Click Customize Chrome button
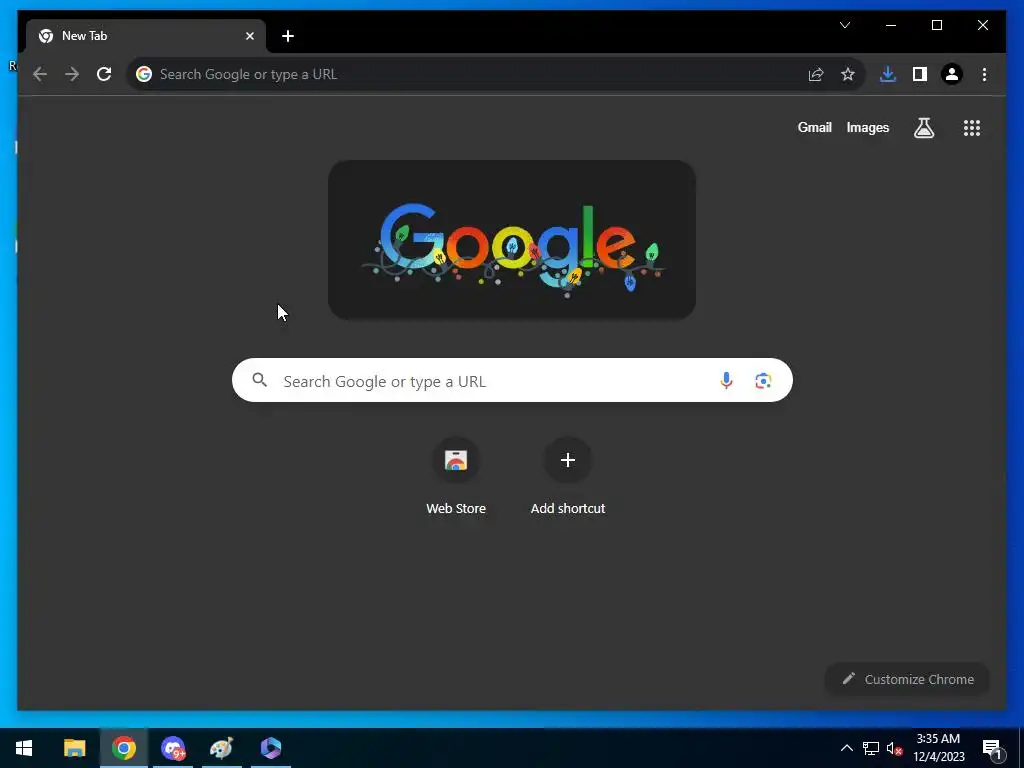Viewport: 1024px width, 768px height. [x=908, y=679]
